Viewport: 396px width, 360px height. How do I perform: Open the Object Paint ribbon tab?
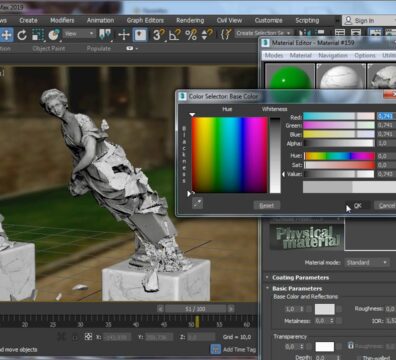click(x=49, y=48)
